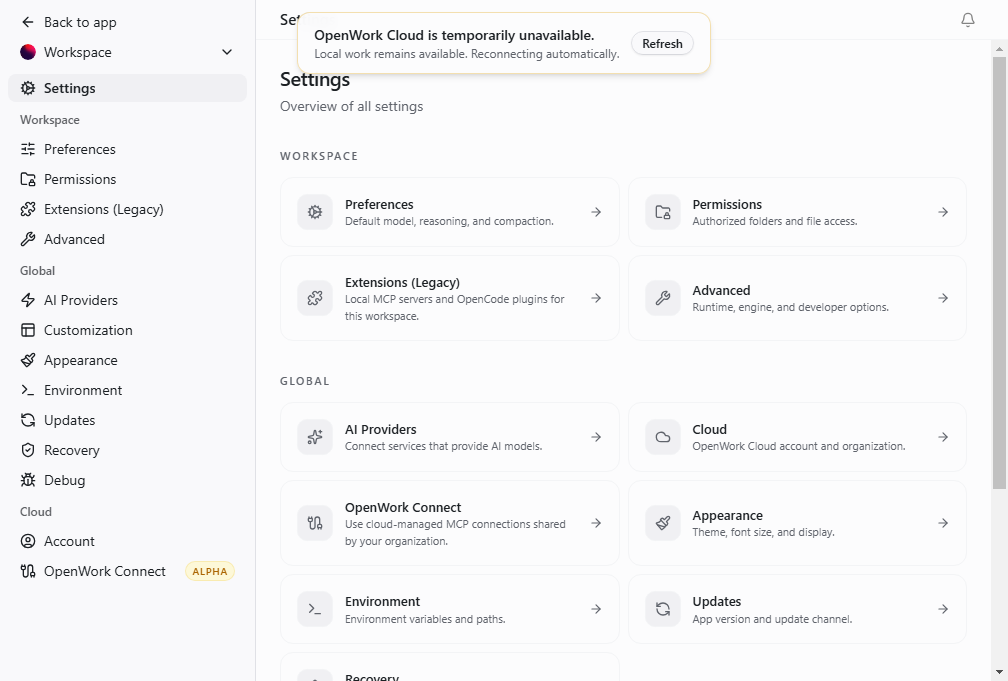Screen dimensions: 1008x681
Task: Click the sliders icon beside sidebar Preferences
Action: pyautogui.click(x=28, y=149)
